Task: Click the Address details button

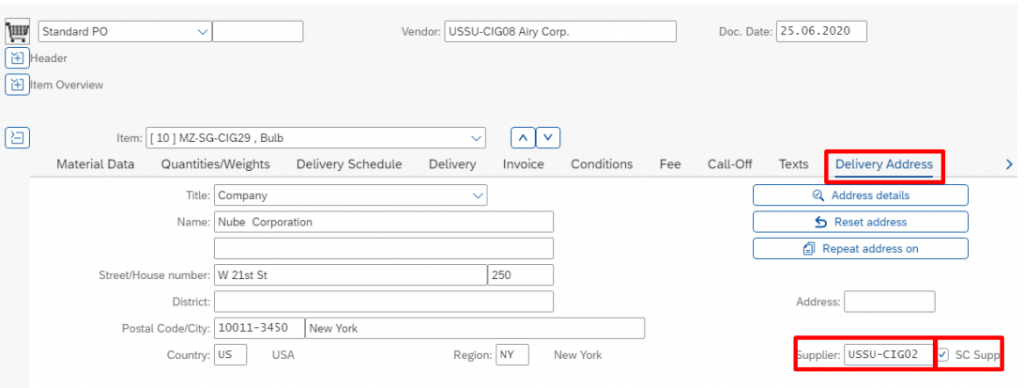Action: click(860, 195)
